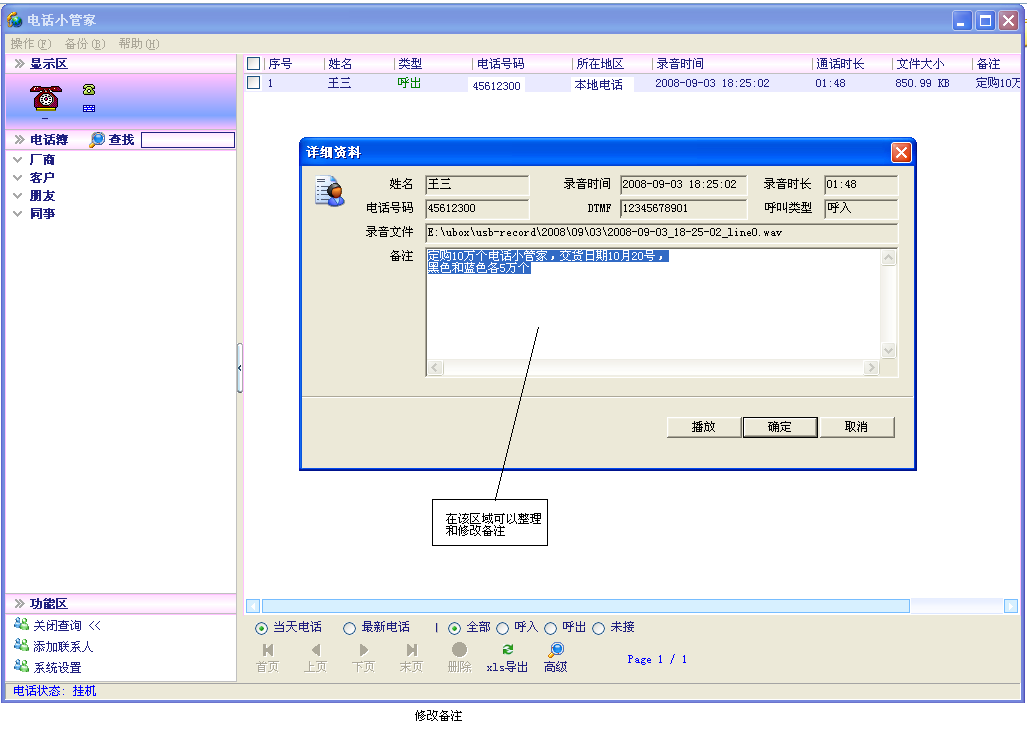Screen dimensions: 1027x743
Task: Expand the 同事 phonebook group
Action: pos(18,213)
